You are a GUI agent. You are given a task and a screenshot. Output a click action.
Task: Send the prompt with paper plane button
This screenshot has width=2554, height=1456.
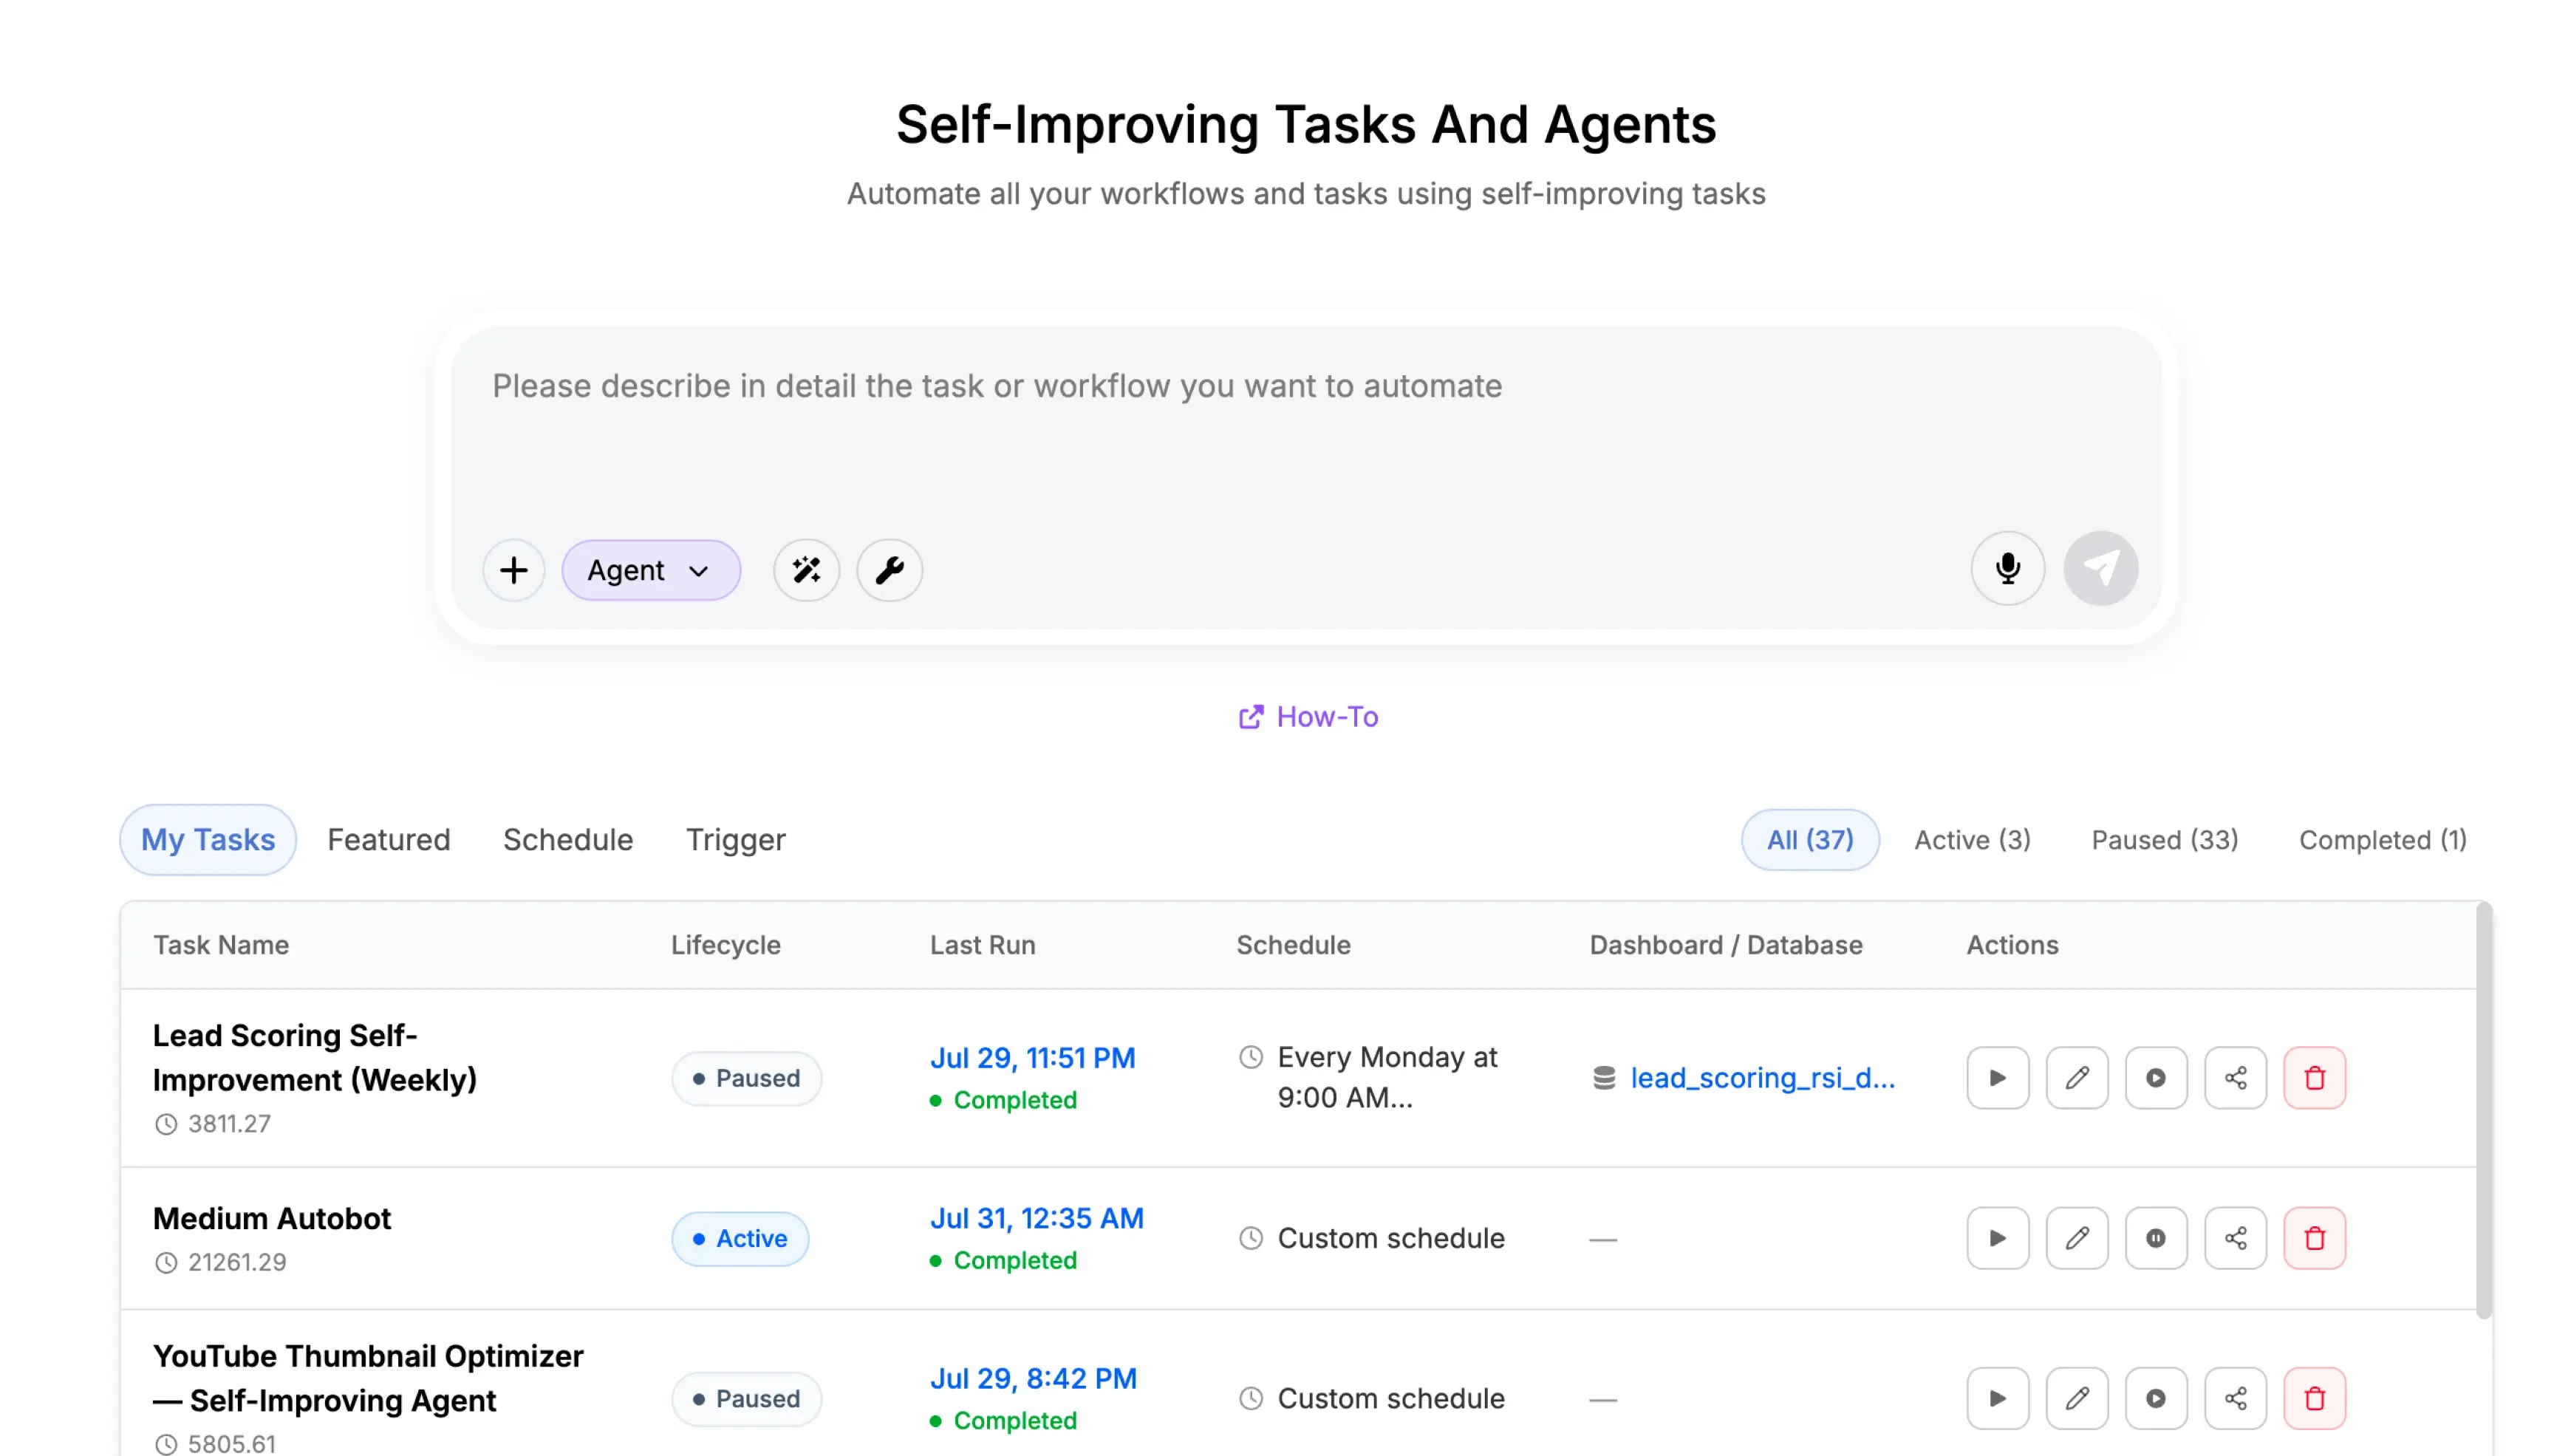[2100, 568]
